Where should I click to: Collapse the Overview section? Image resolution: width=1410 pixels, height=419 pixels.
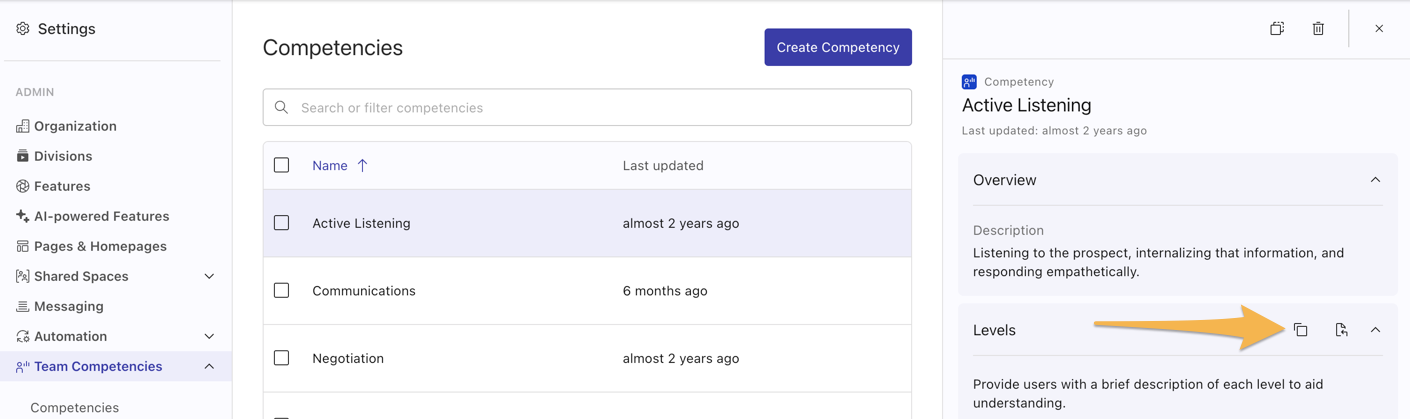point(1375,180)
